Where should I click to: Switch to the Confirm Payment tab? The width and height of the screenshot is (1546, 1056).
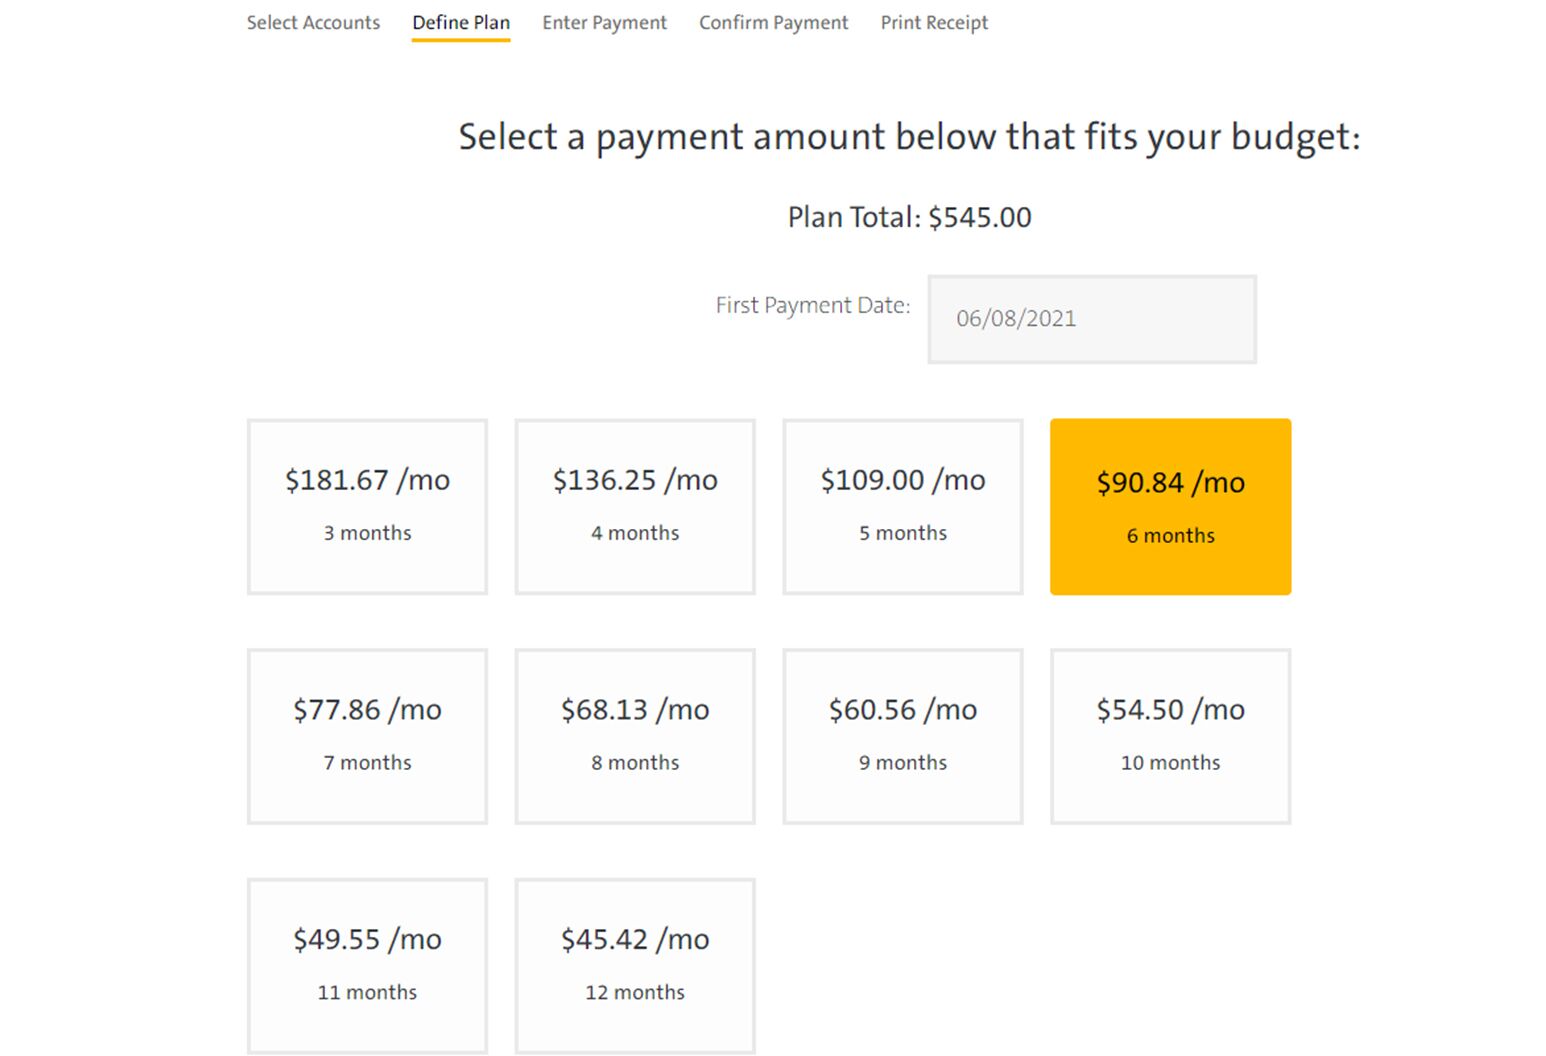tap(773, 23)
